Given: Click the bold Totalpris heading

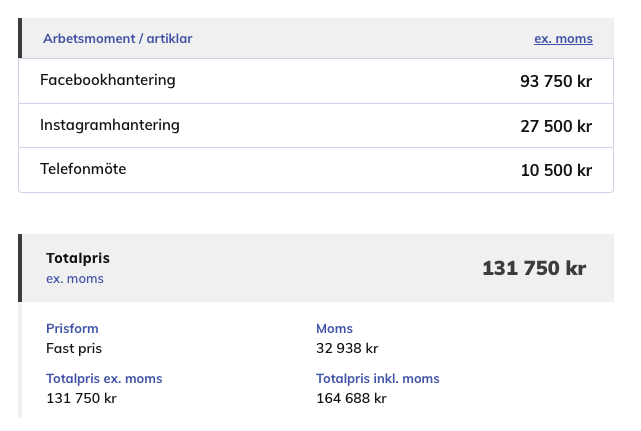Looking at the screenshot, I should (78, 258).
